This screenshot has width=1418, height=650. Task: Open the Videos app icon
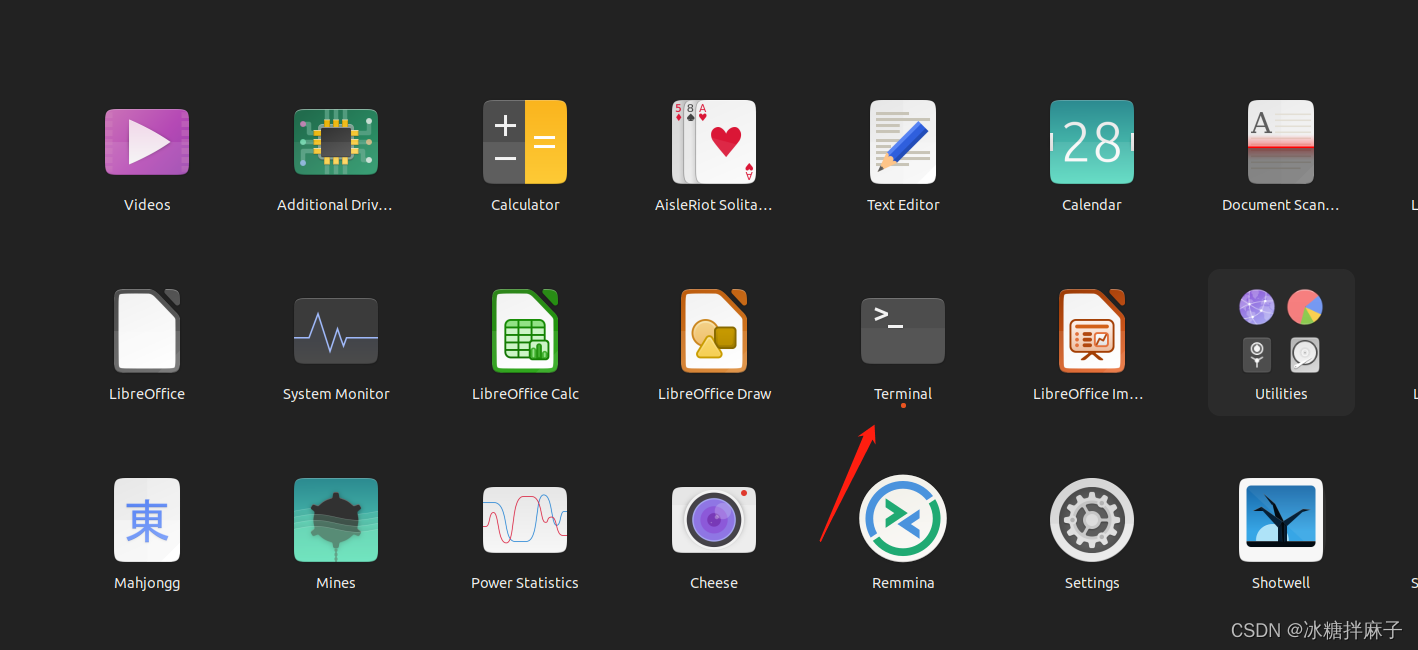[x=147, y=142]
